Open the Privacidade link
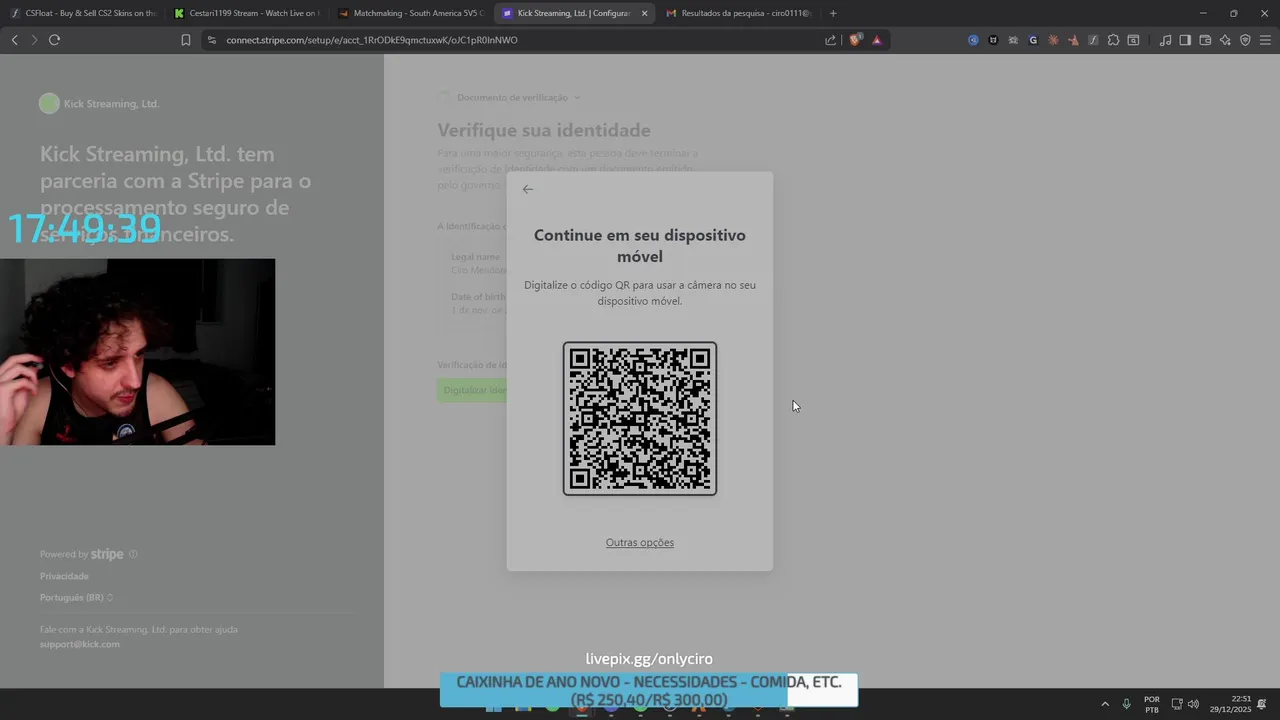Screen dimensions: 1280x720 [64, 576]
